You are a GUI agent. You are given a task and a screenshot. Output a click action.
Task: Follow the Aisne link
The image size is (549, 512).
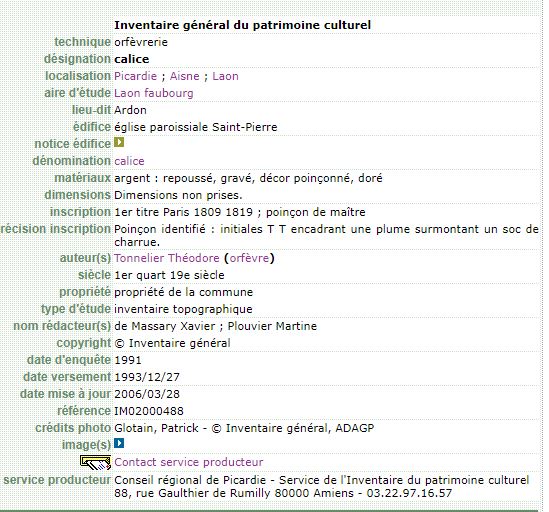click(185, 76)
